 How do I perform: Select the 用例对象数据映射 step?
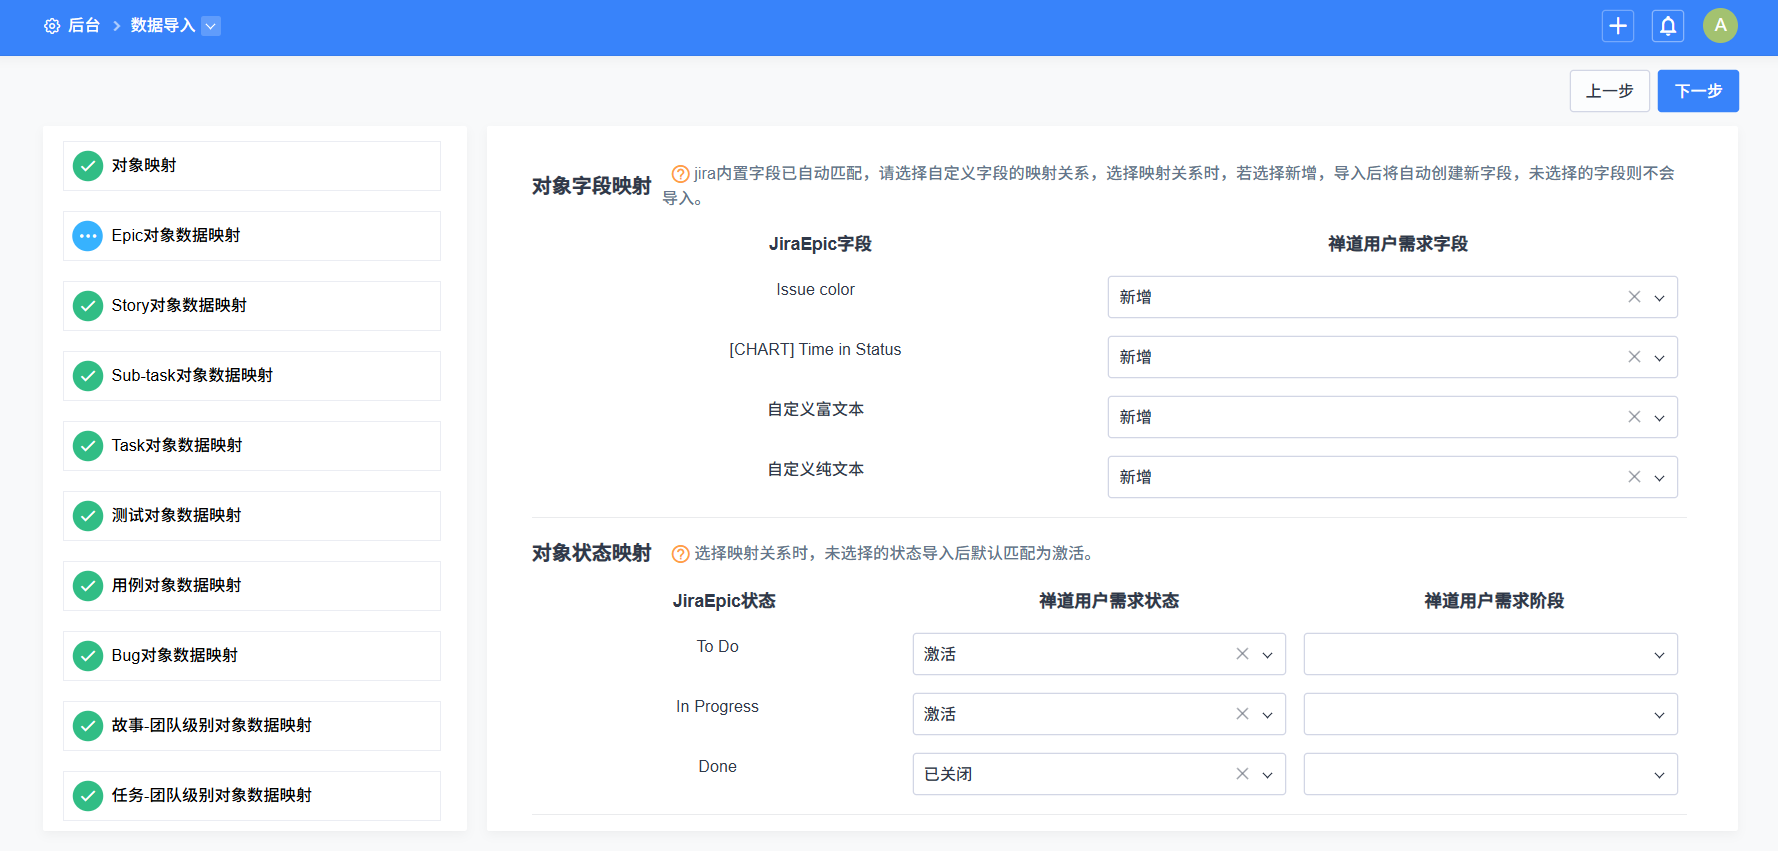coord(252,586)
